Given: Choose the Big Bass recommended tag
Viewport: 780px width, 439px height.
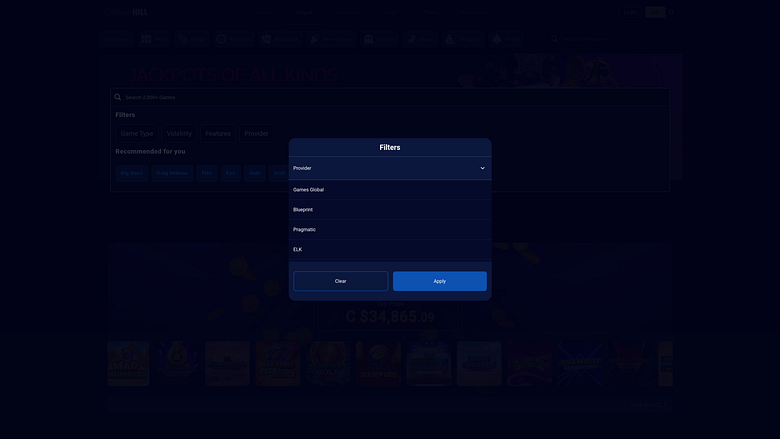Looking at the screenshot, I should [132, 173].
